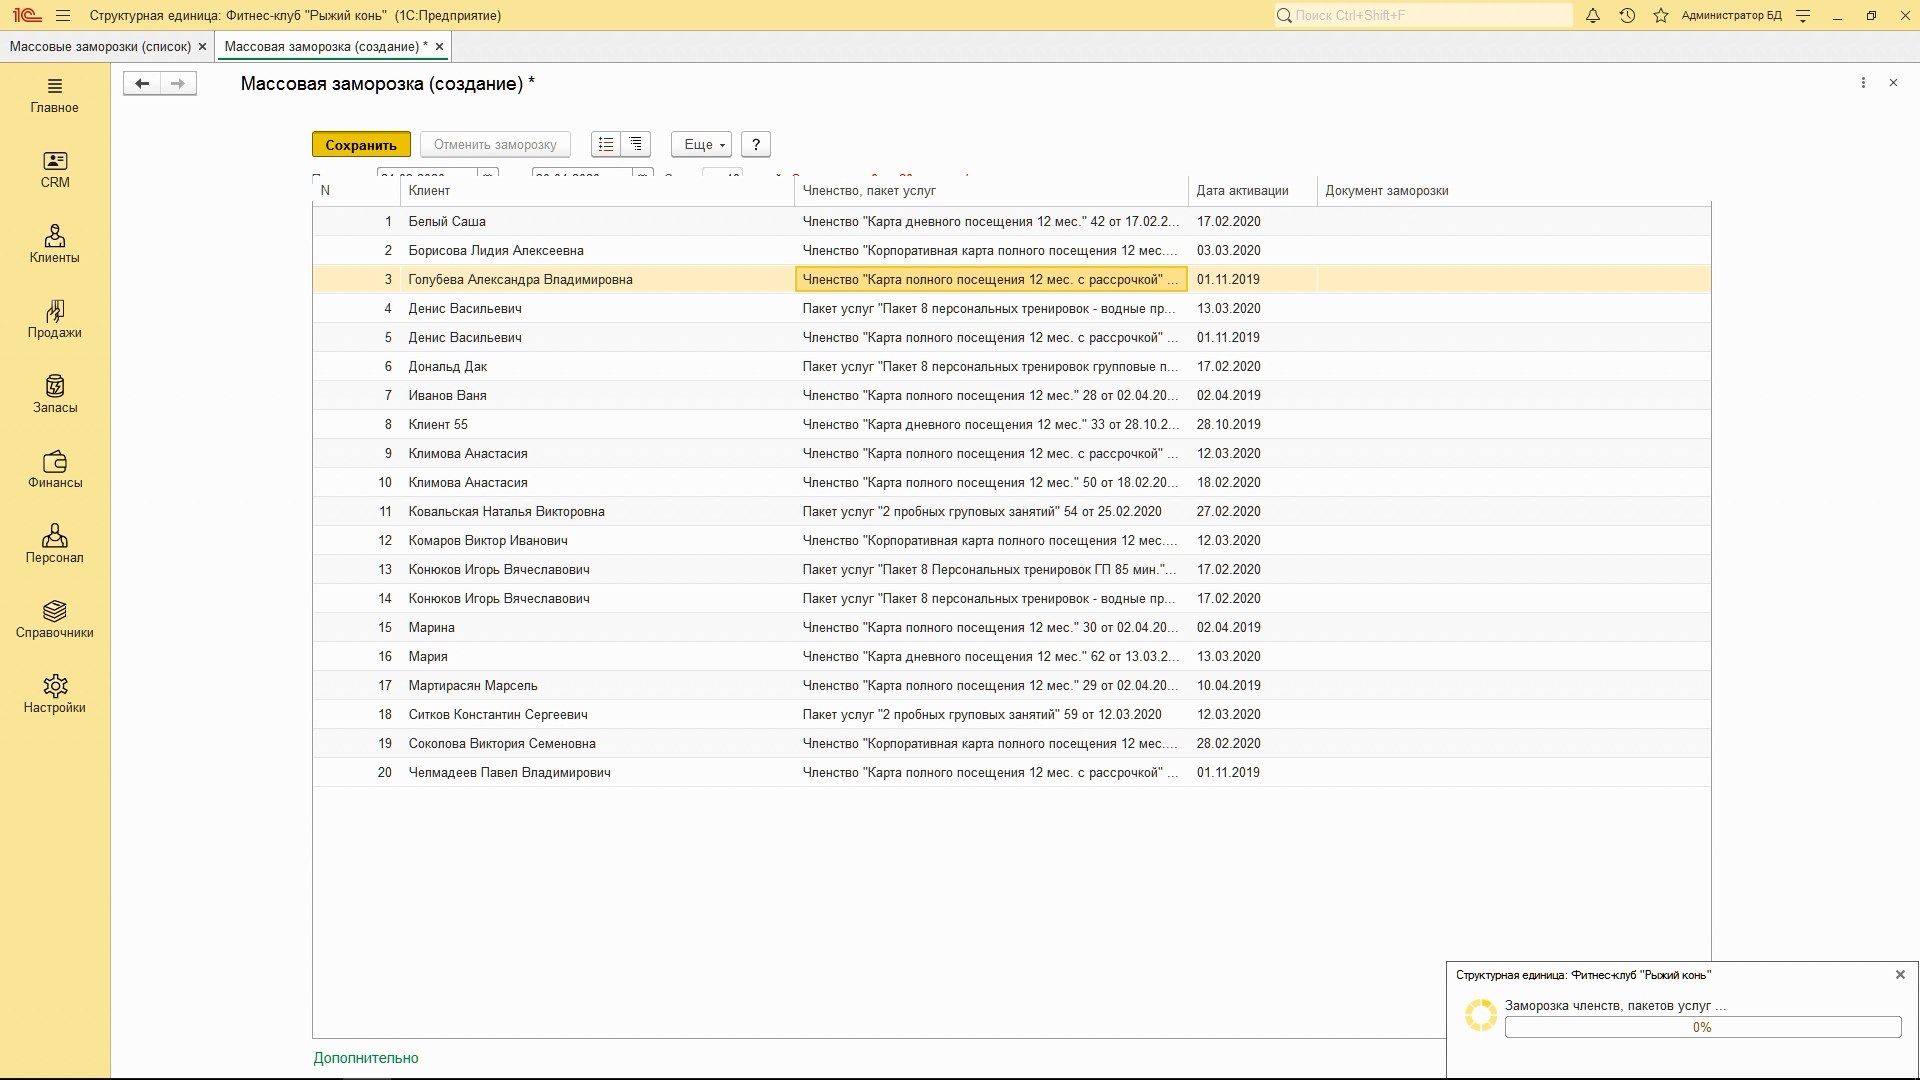1920x1080 pixels.
Task: Close the Массовая заморозка form
Action: pyautogui.click(x=1893, y=83)
